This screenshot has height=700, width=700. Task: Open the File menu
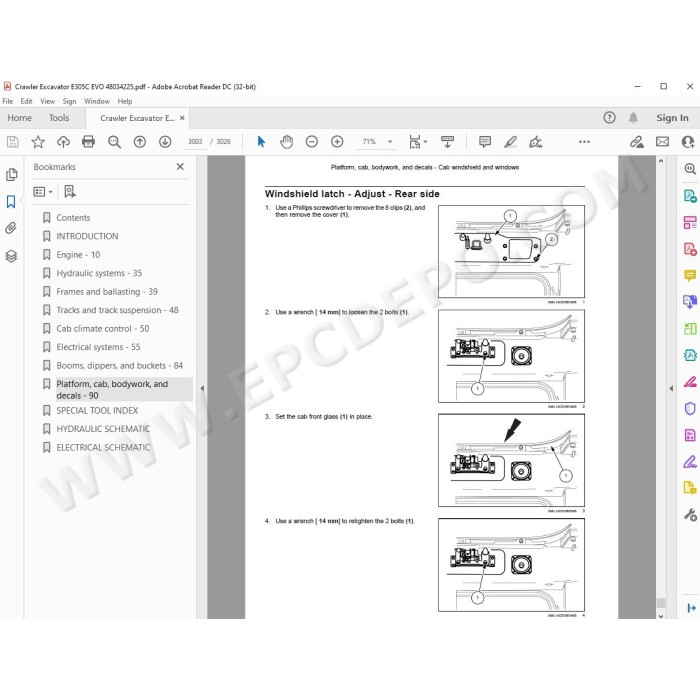[x=8, y=101]
